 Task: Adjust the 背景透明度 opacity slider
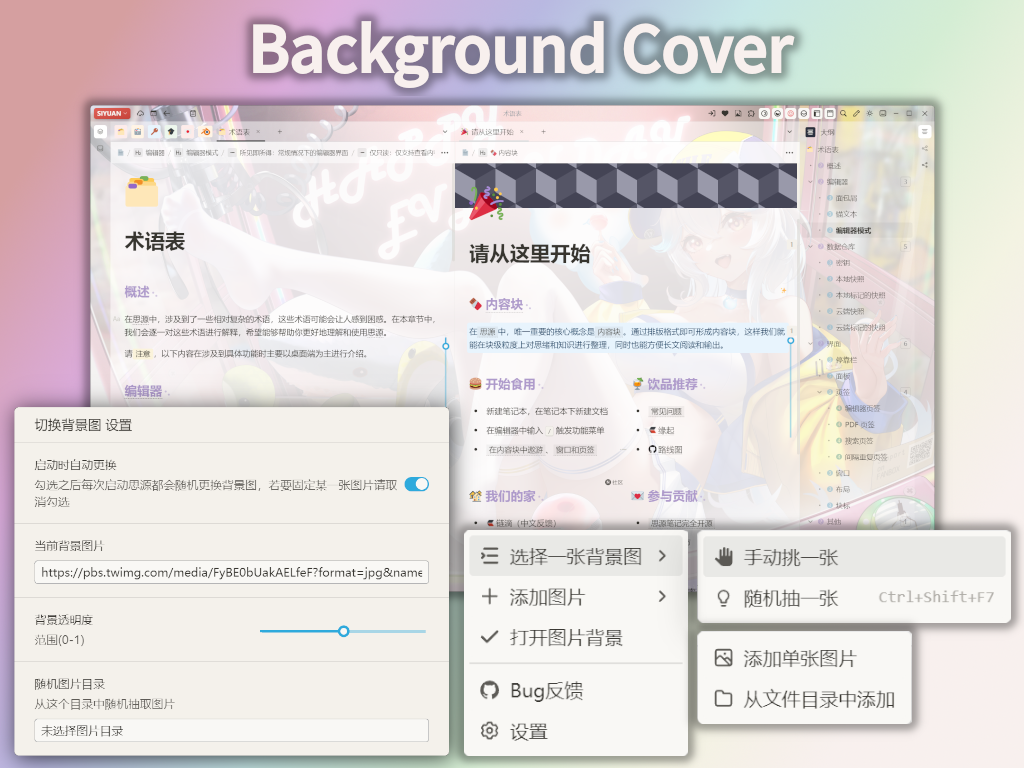[x=344, y=632]
